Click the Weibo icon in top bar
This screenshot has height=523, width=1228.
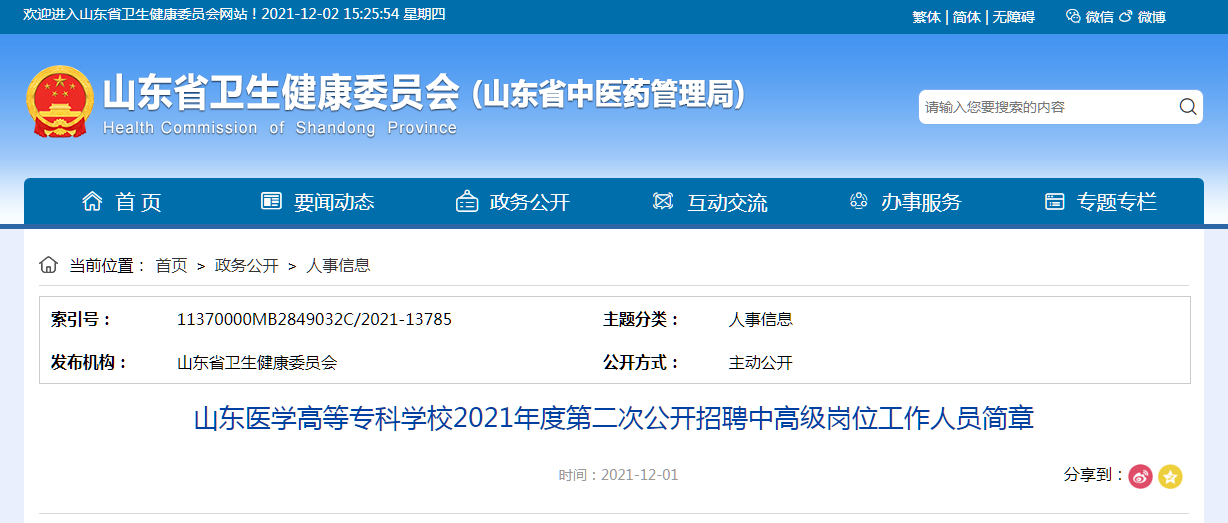pos(1125,16)
